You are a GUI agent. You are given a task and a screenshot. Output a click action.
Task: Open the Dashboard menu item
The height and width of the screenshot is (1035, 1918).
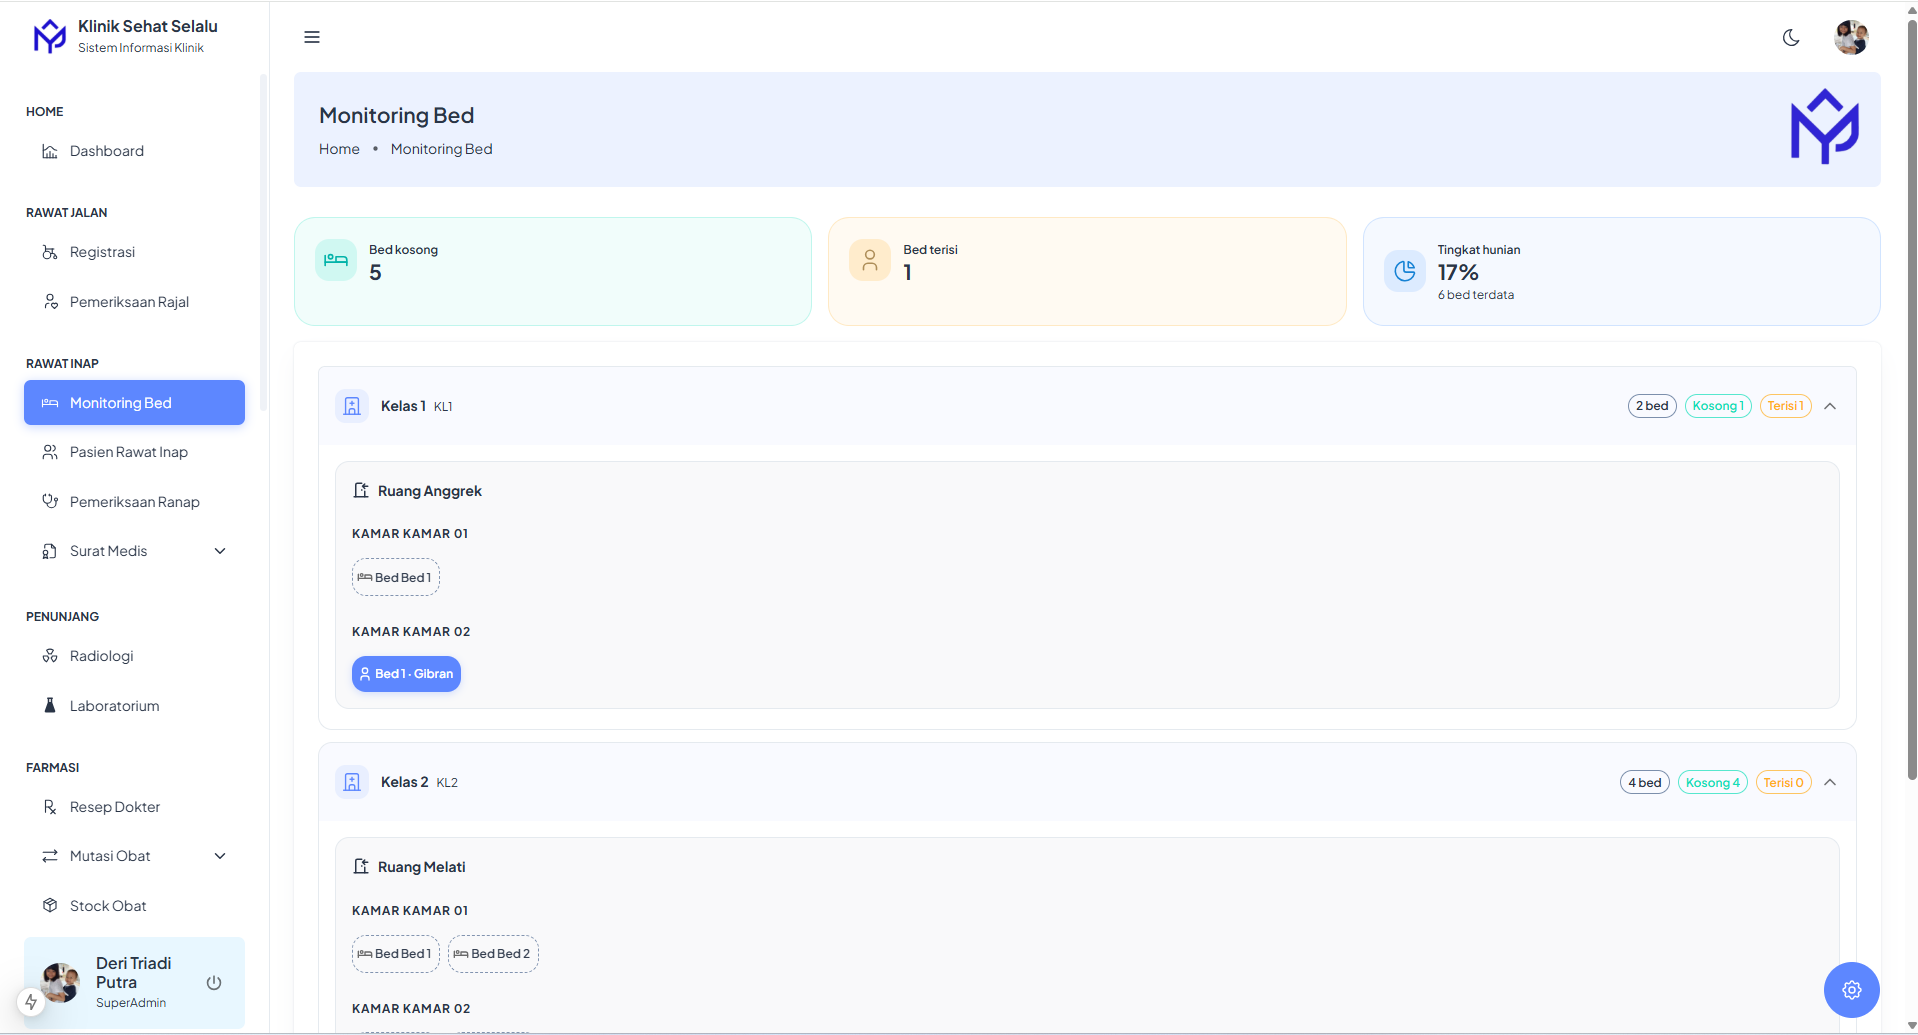[134, 151]
